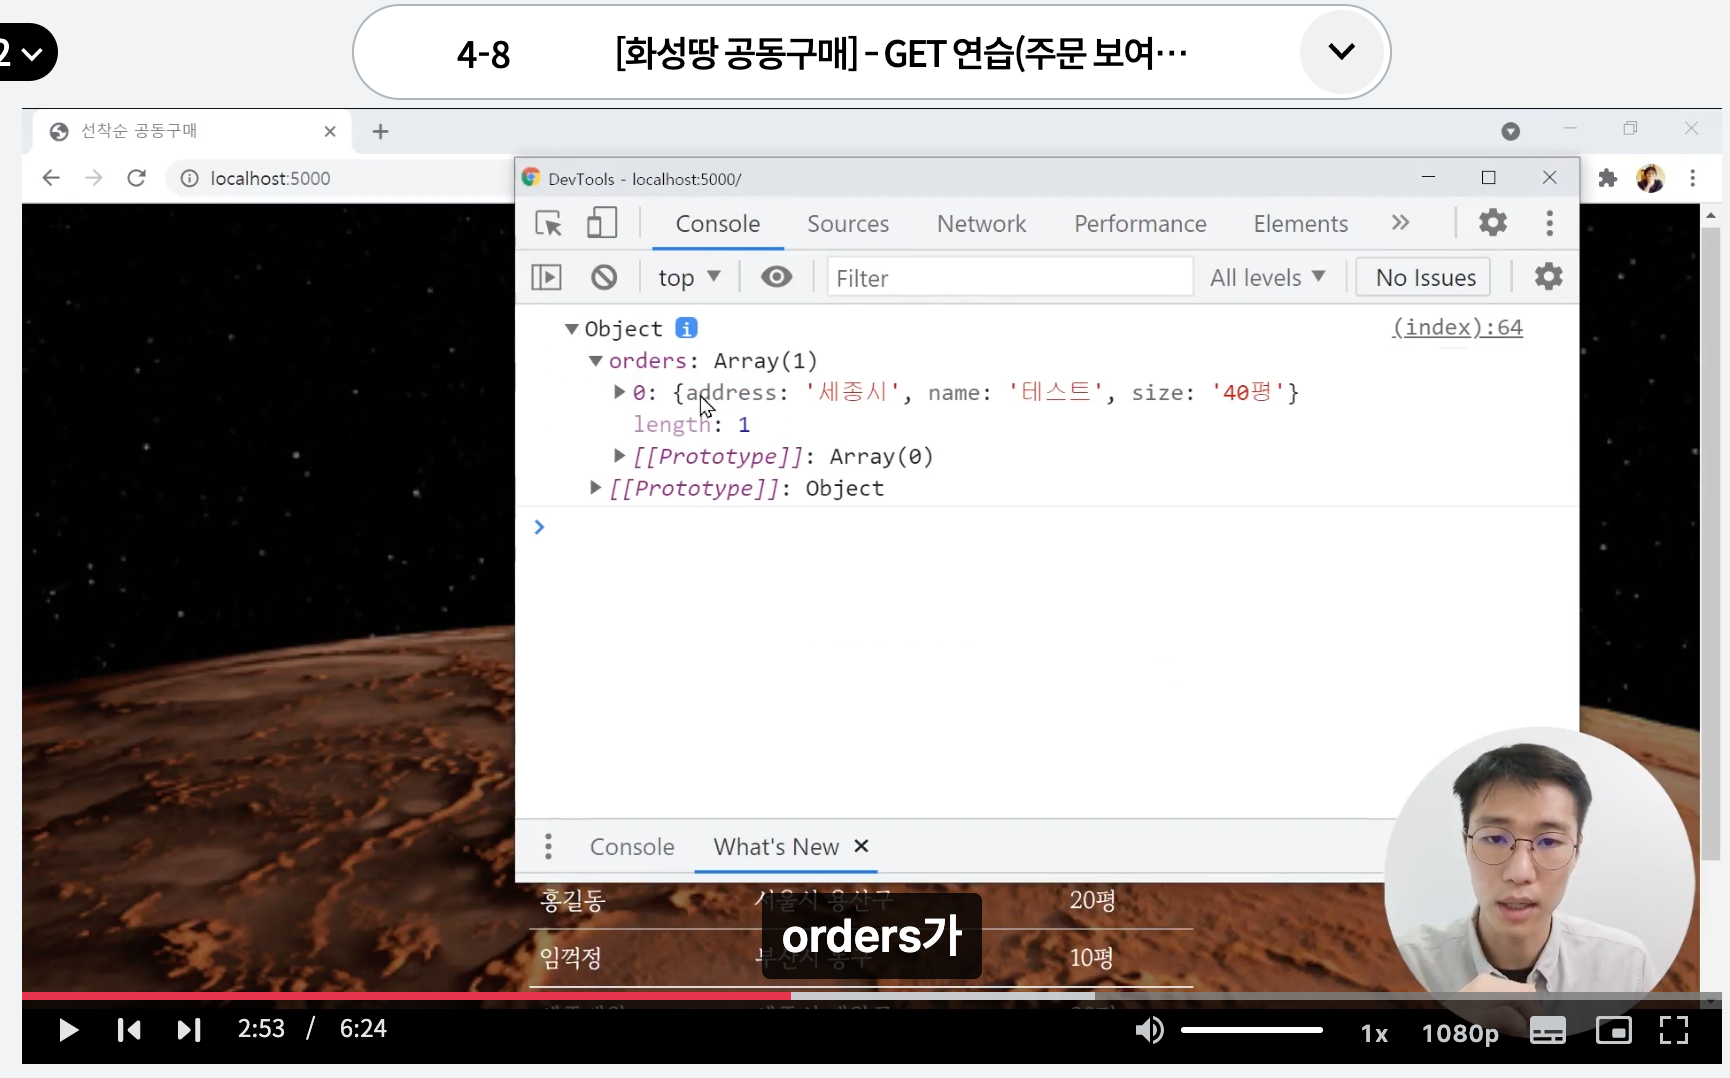Image resolution: width=1730 pixels, height=1078 pixels.
Task: Skip to the next video
Action: coord(189,1029)
